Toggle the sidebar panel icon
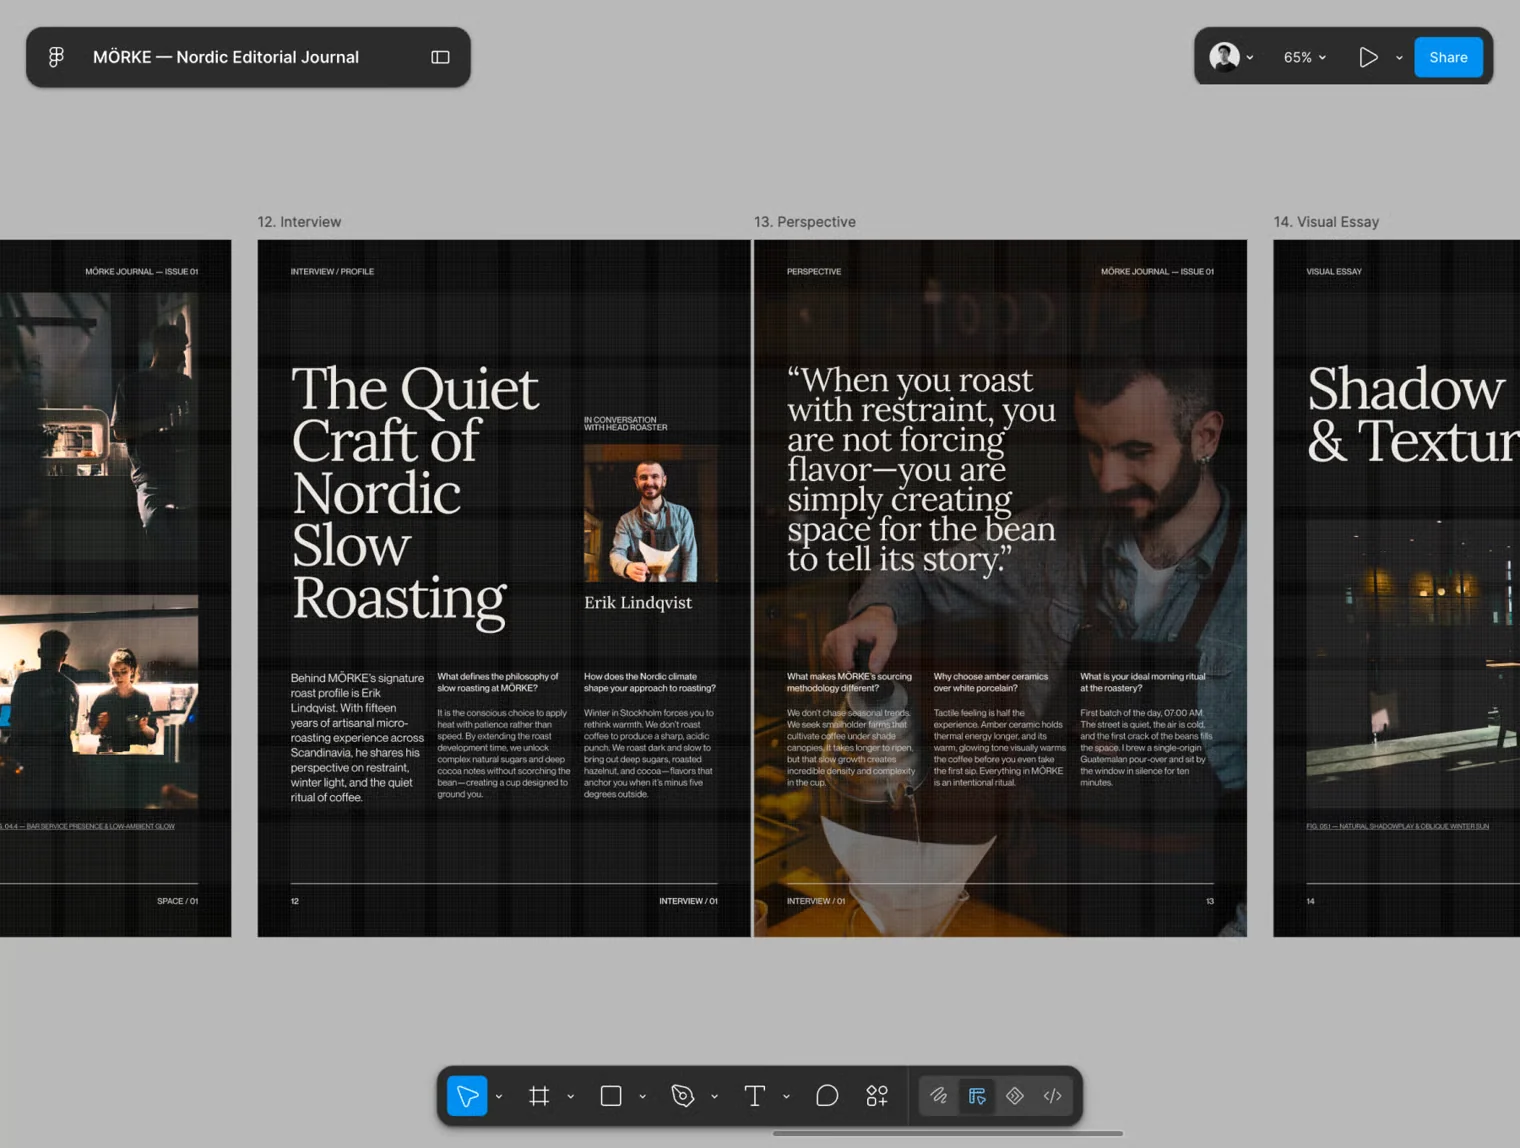Viewport: 1520px width, 1148px height. [440, 57]
